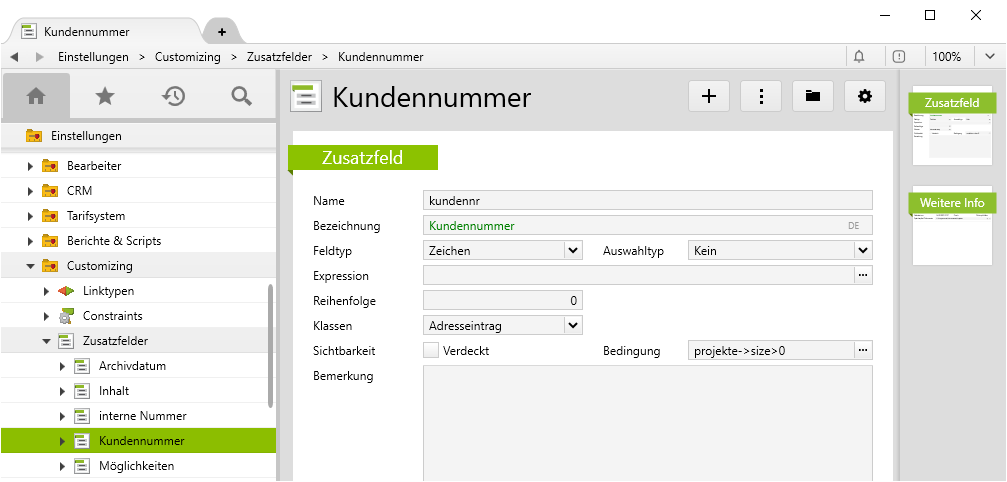
Task: Open the three-dot more options menu
Action: [x=761, y=96]
